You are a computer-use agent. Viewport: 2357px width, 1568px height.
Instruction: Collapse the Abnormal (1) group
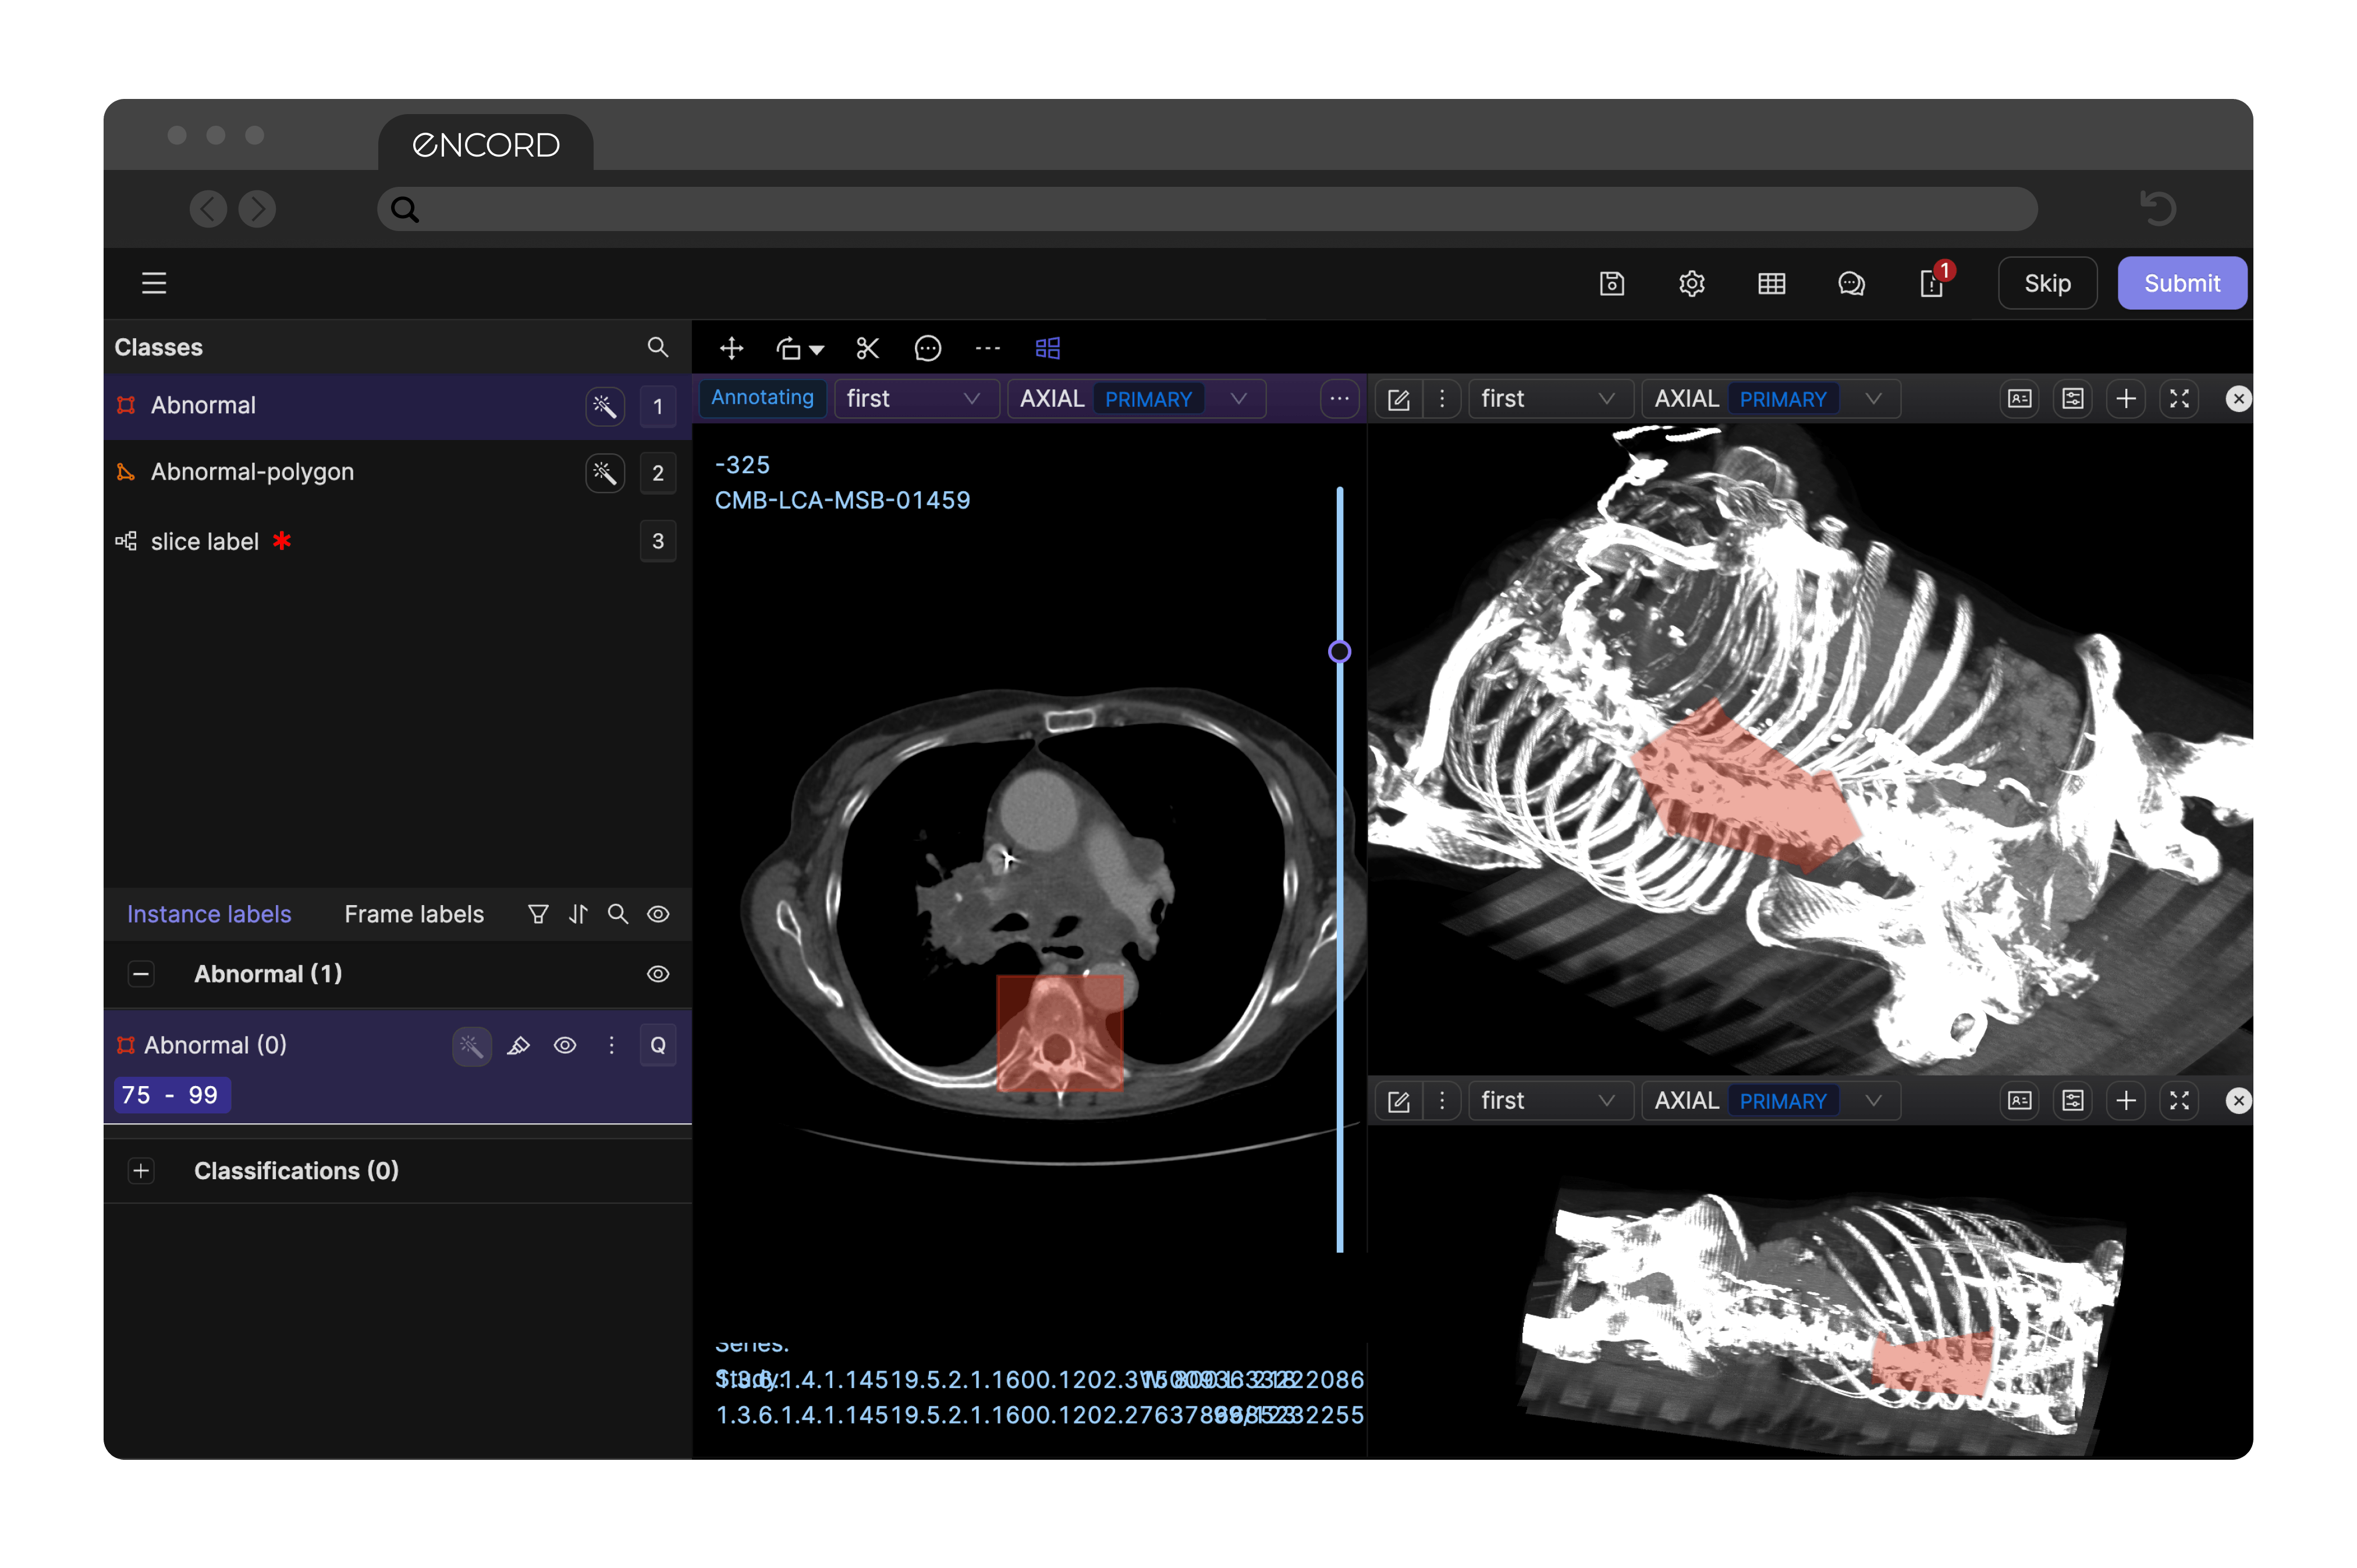142,974
